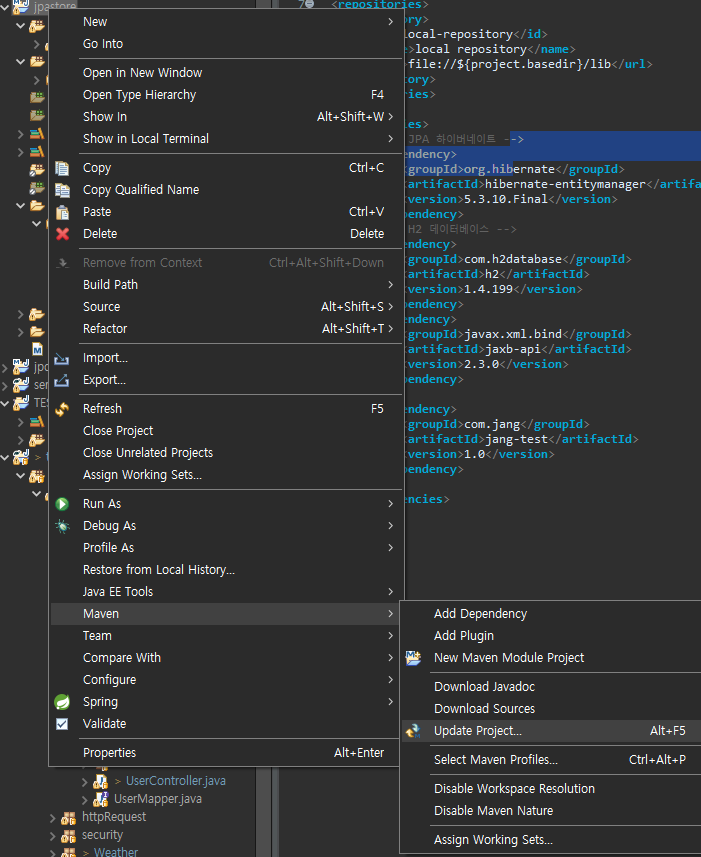Click the New Maven Module Project icon
This screenshot has width=701, height=857.
[413, 658]
